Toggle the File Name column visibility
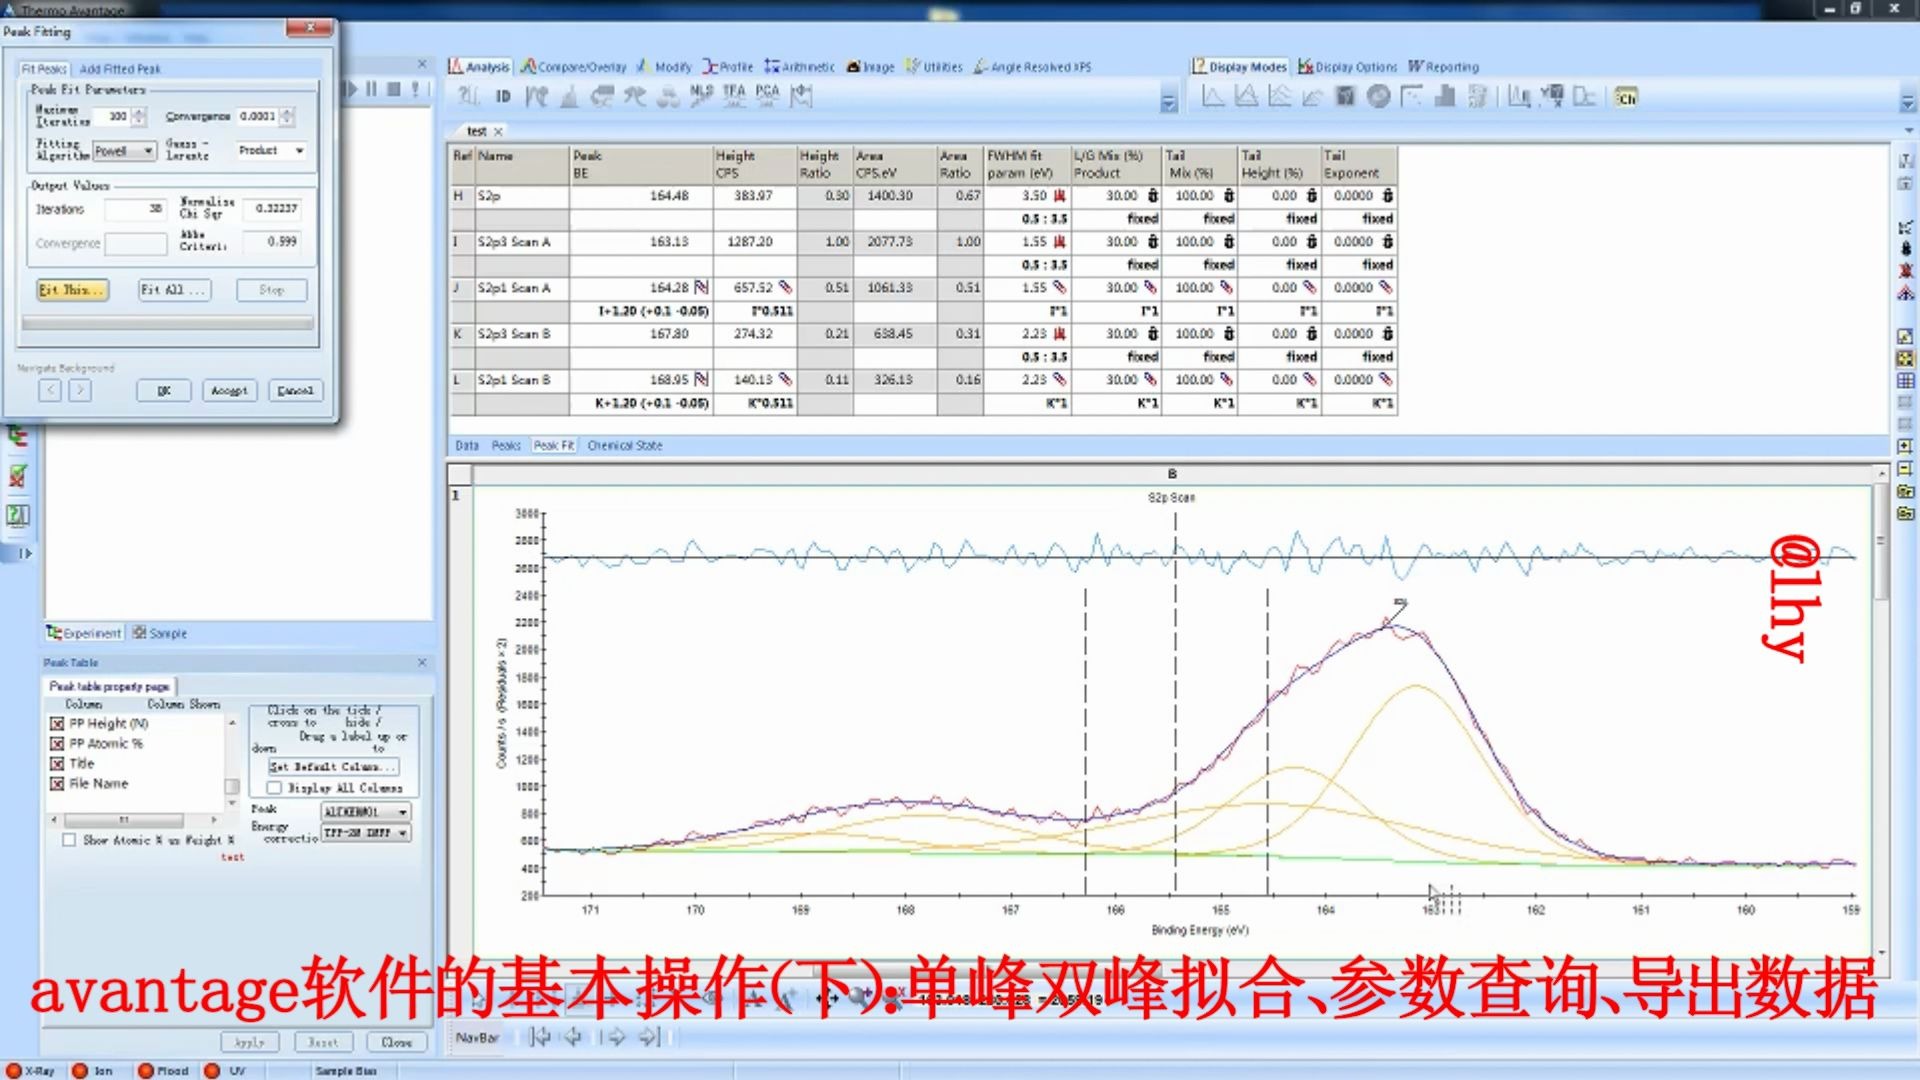The image size is (1920, 1080). tap(57, 784)
